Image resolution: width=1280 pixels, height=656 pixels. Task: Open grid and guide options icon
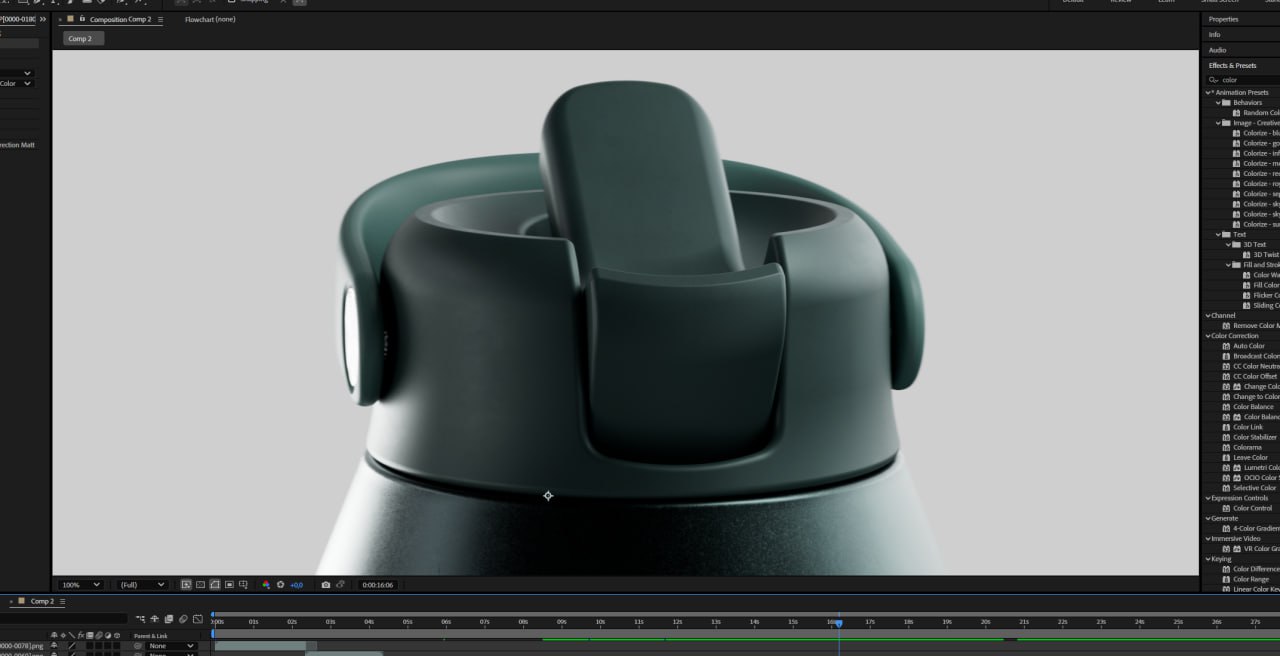coord(244,585)
